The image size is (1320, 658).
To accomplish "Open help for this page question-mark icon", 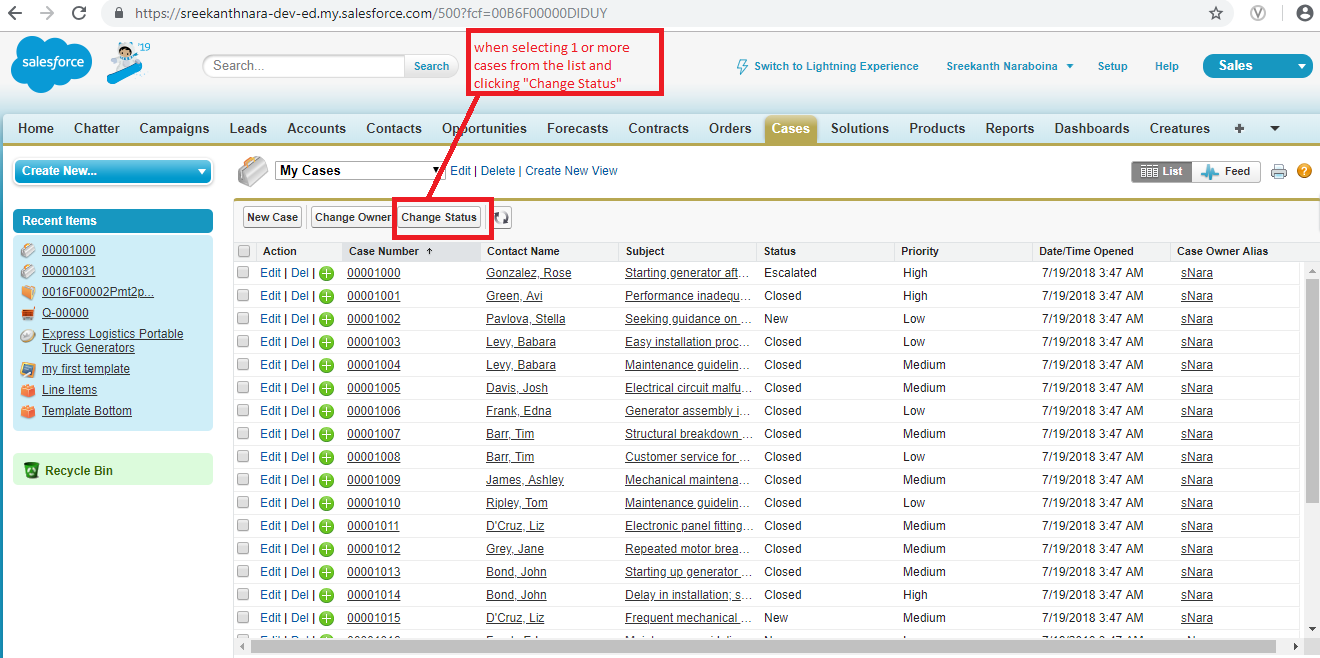I will [x=1304, y=171].
